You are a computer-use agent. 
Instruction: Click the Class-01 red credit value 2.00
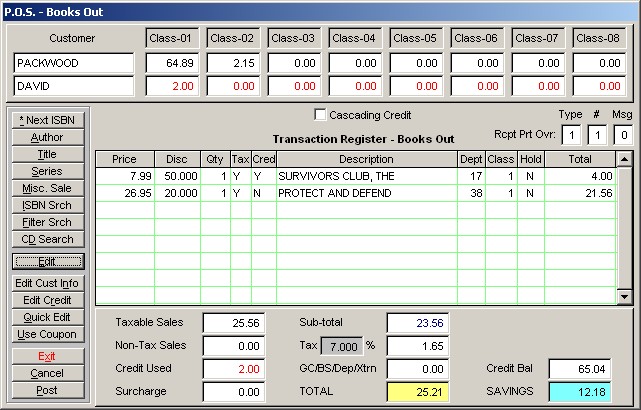(x=172, y=86)
